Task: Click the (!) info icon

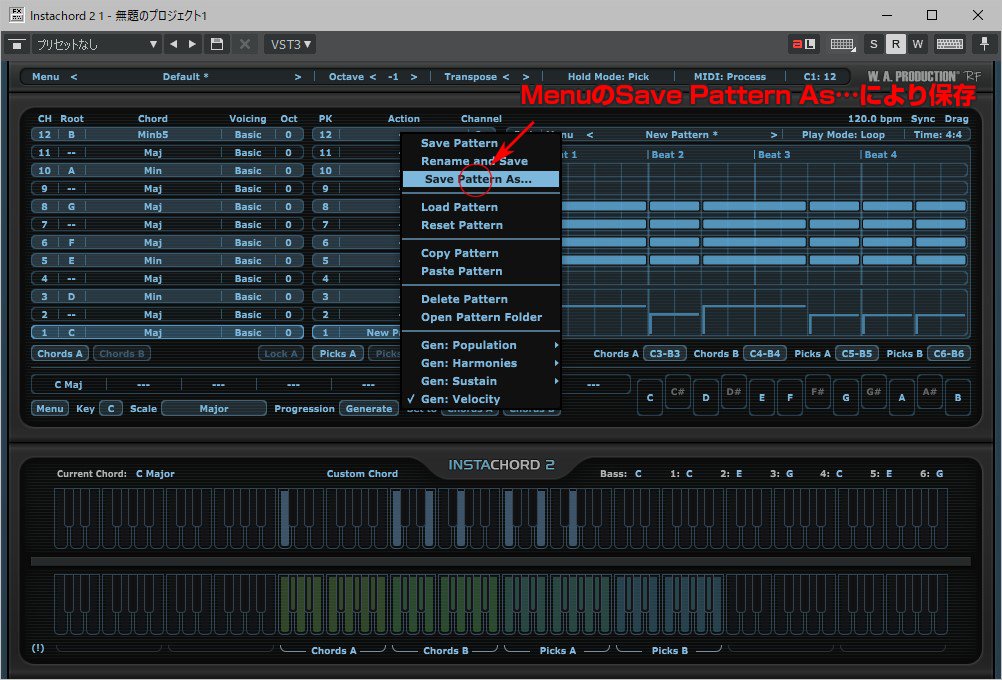Action: pos(38,648)
